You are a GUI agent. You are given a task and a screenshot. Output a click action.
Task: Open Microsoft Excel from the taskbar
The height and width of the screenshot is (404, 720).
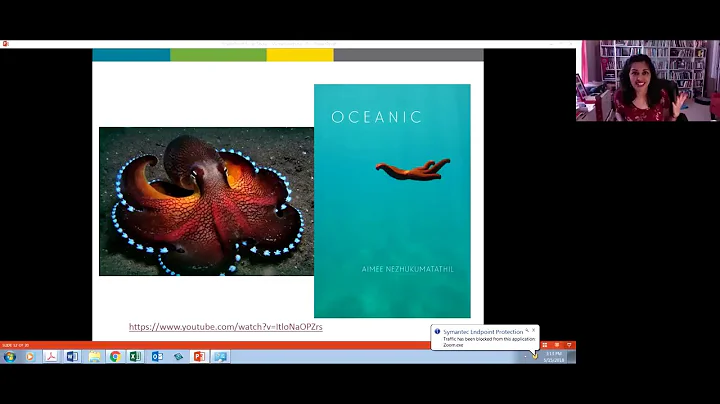[x=135, y=357]
